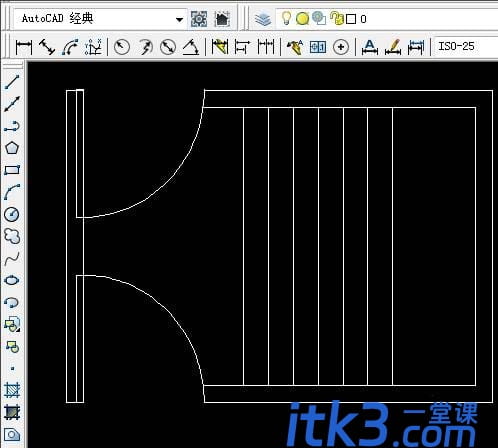Select the Circle tool
This screenshot has height=448, width=498.
(12, 214)
